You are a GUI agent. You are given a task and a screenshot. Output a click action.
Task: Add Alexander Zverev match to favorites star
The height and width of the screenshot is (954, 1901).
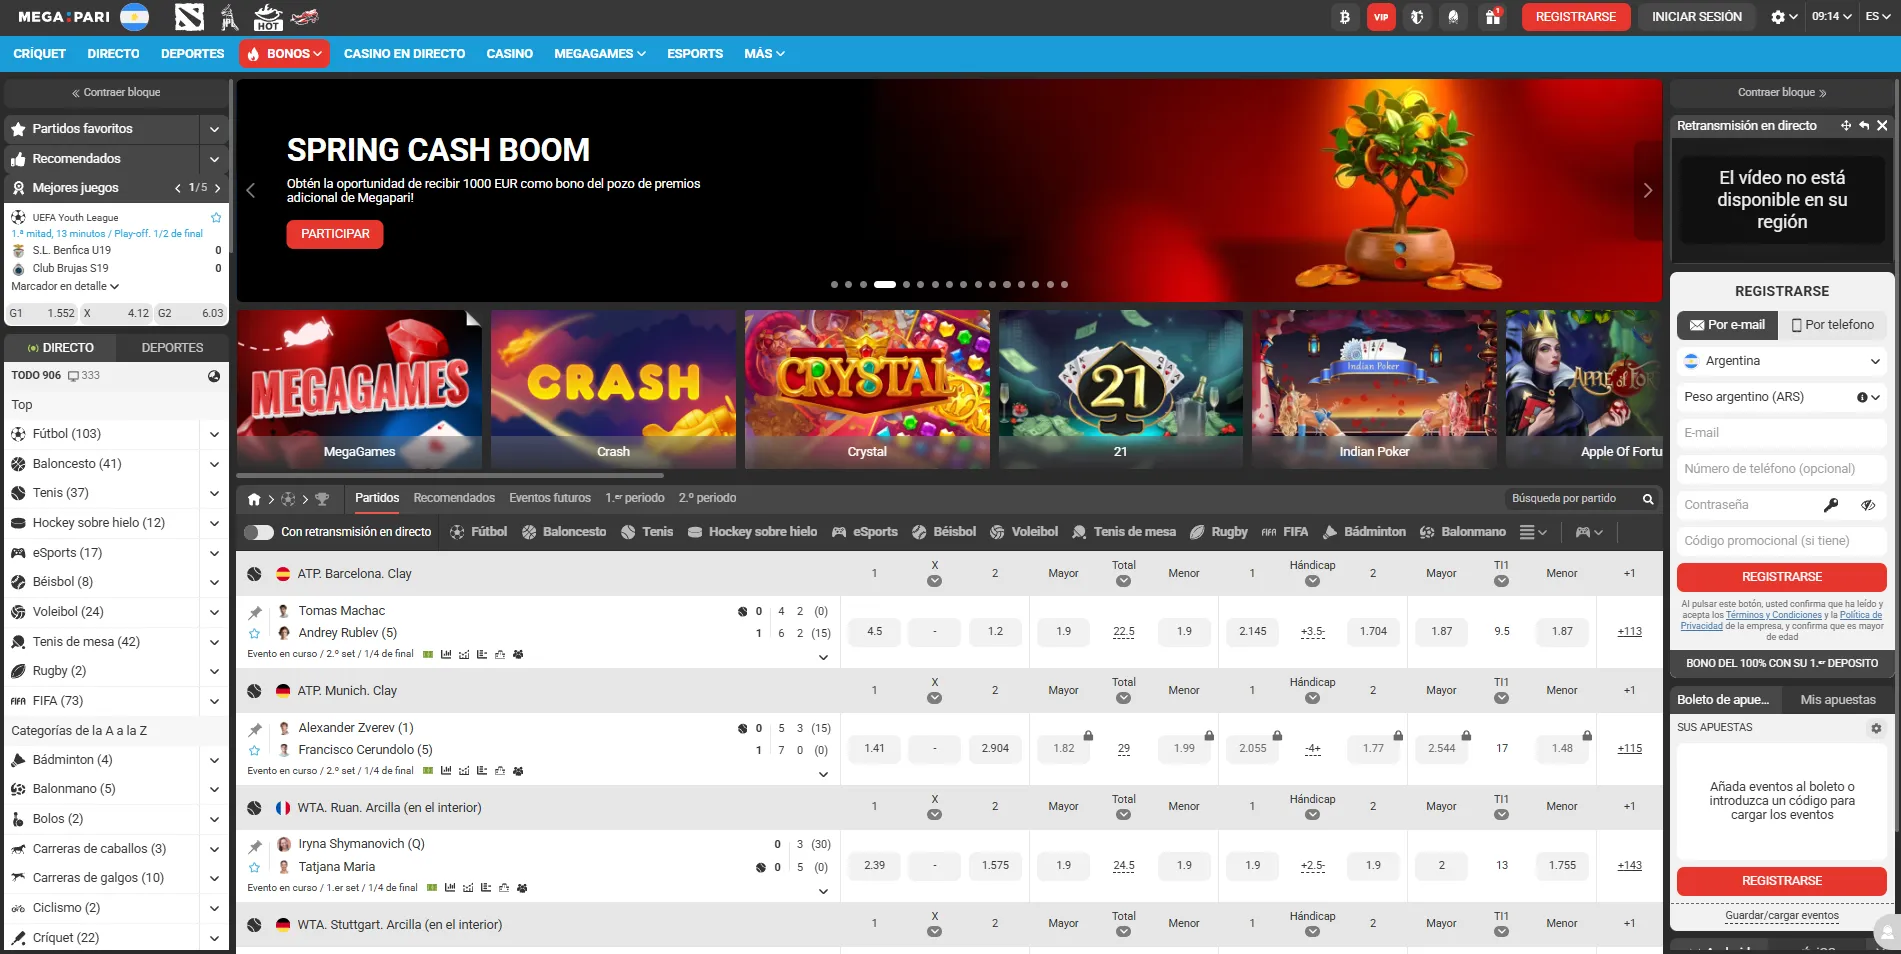click(255, 750)
